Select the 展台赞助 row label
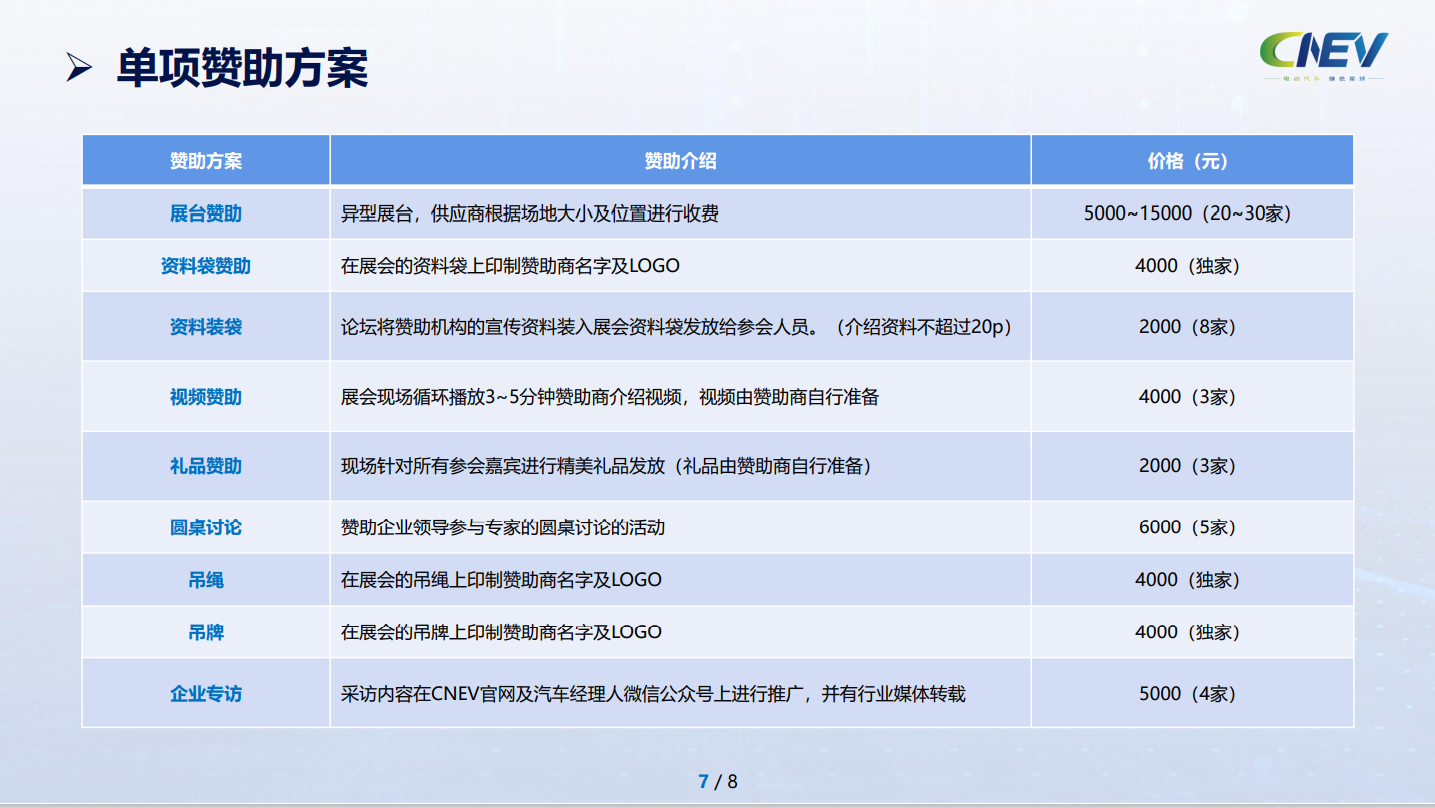 [206, 213]
